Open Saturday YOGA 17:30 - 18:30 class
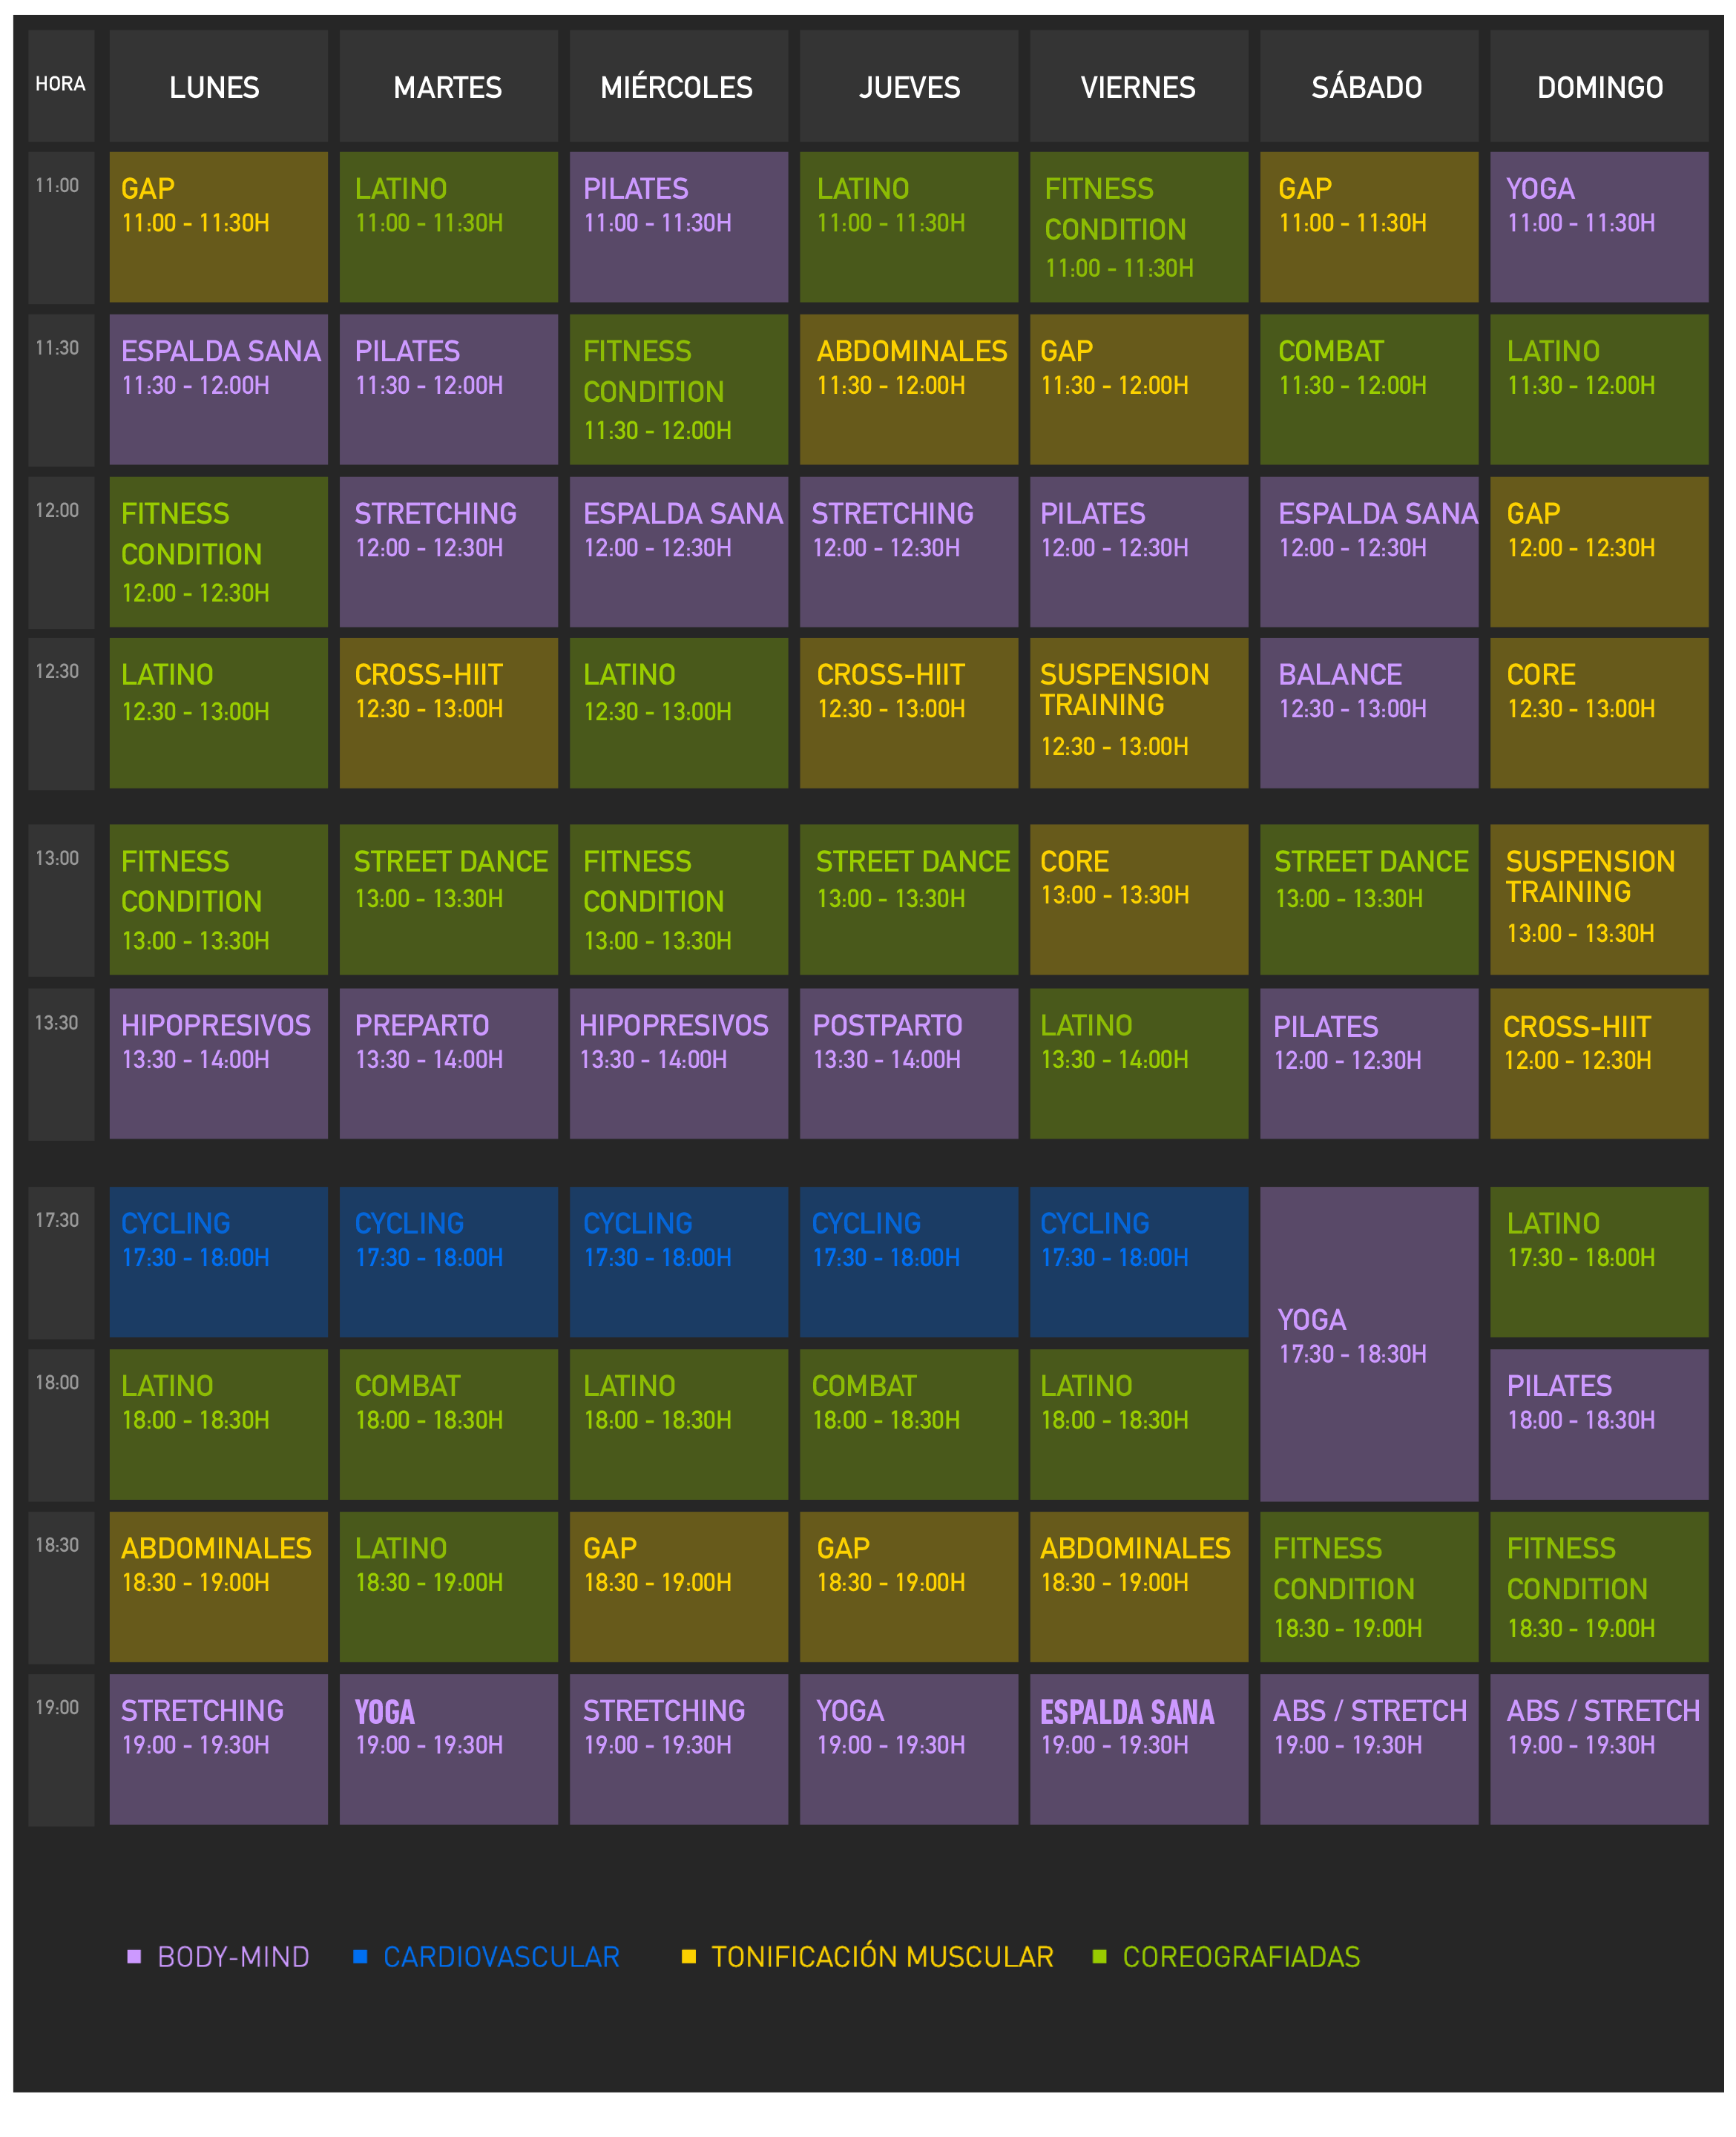Viewport: 1736px width, 2137px height. [x=1369, y=1344]
